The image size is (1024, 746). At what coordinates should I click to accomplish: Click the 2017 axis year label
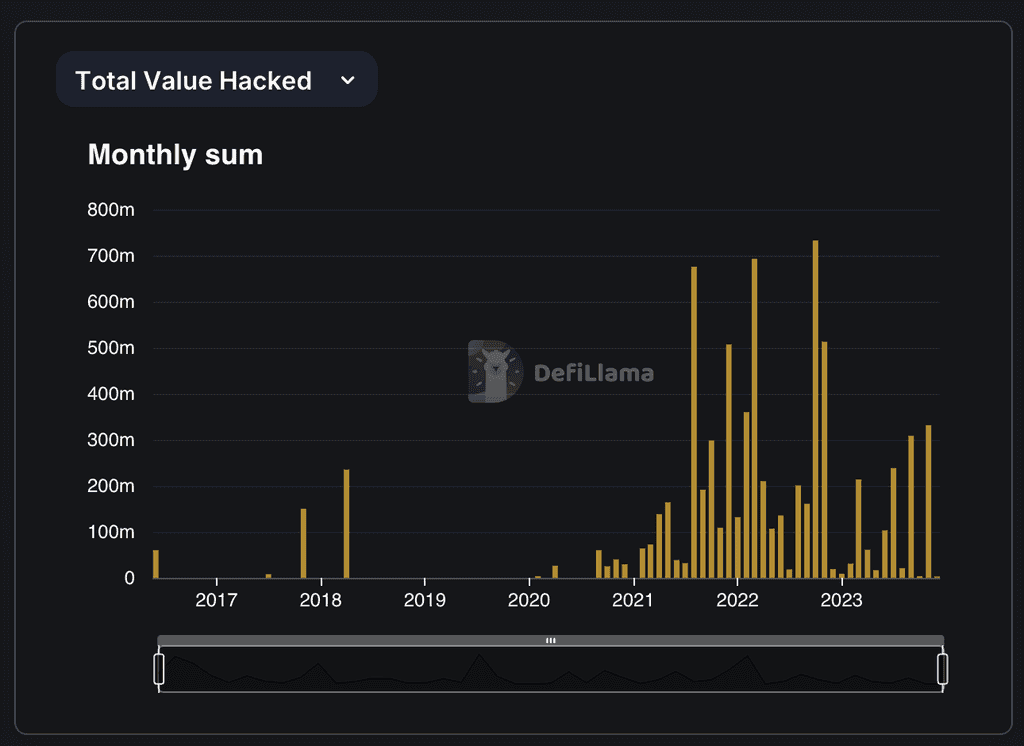coord(216,600)
